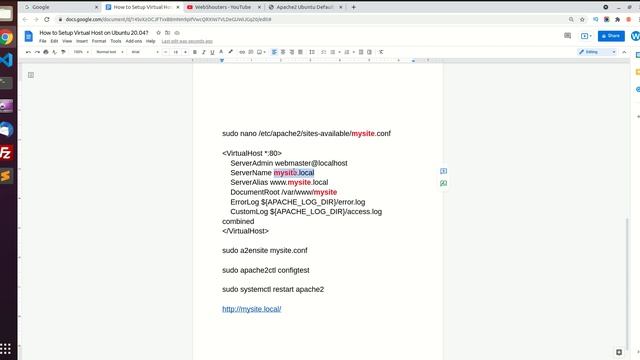This screenshot has width=640, height=360.
Task: Open the Insert menu
Action: pos(82,41)
